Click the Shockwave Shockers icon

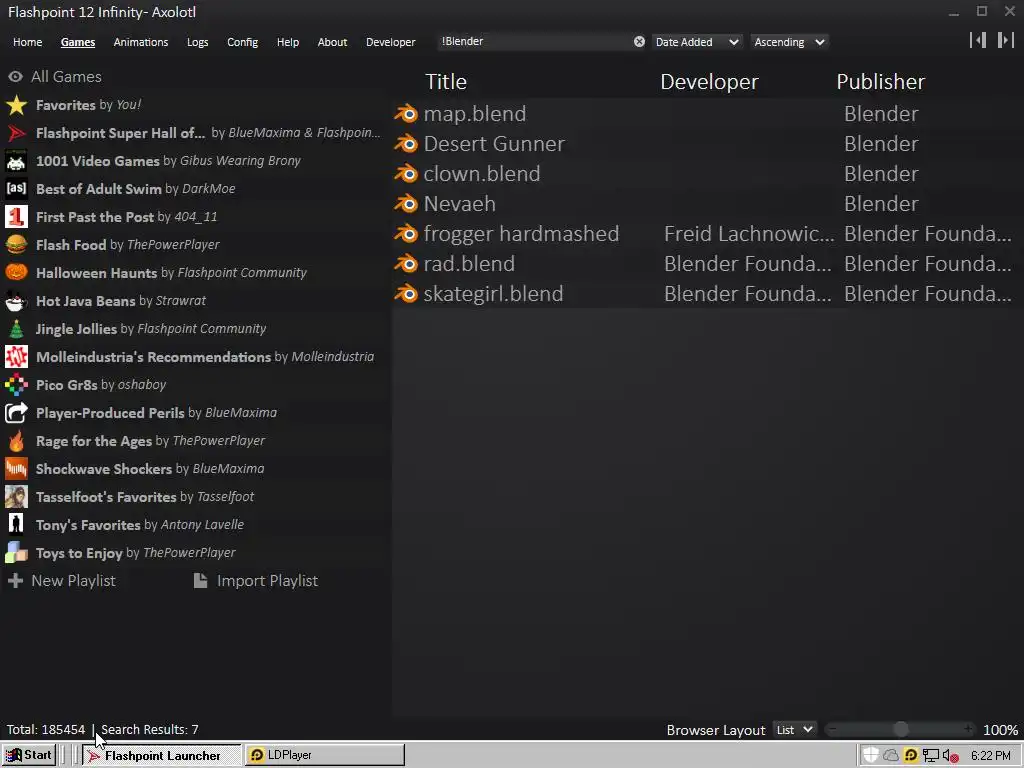16,469
